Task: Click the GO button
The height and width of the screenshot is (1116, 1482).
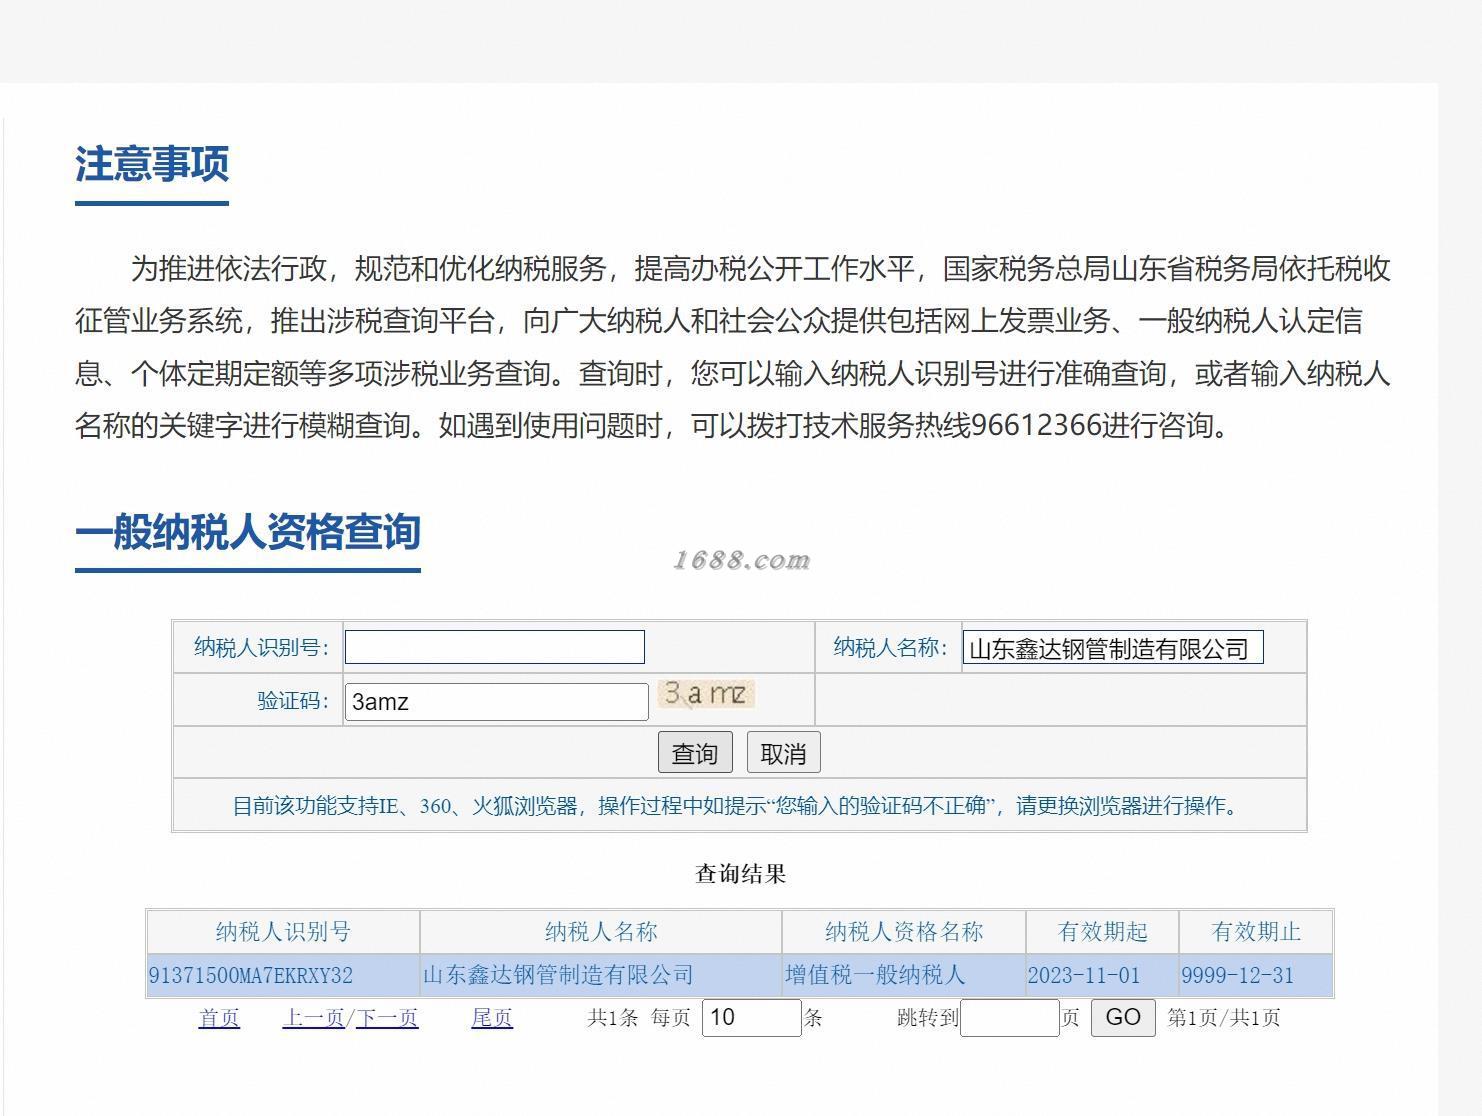Action: pos(1123,1017)
